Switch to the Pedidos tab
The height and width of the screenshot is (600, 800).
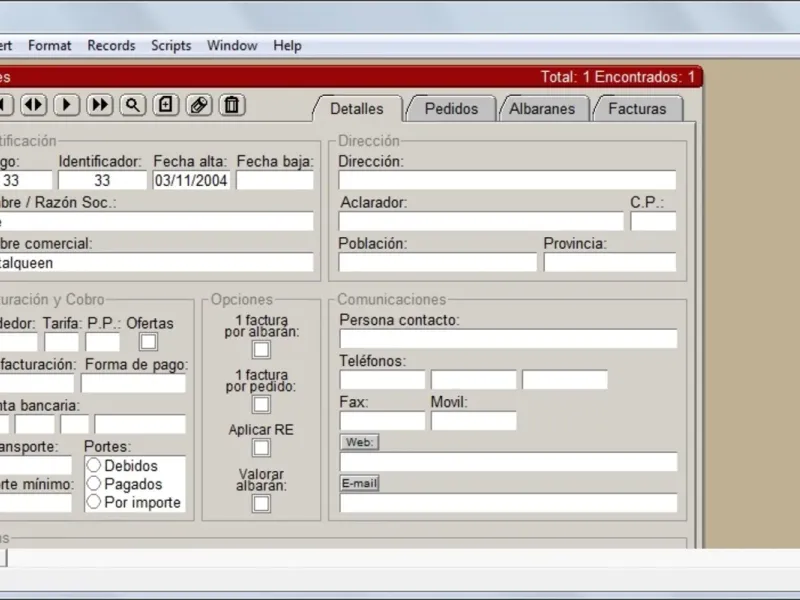[x=451, y=109]
